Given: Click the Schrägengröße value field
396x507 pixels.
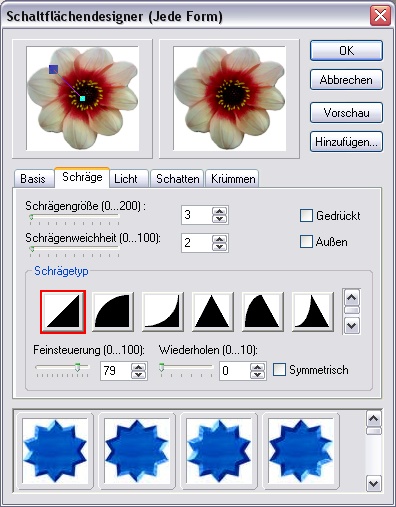Looking at the screenshot, I should [x=197, y=215].
